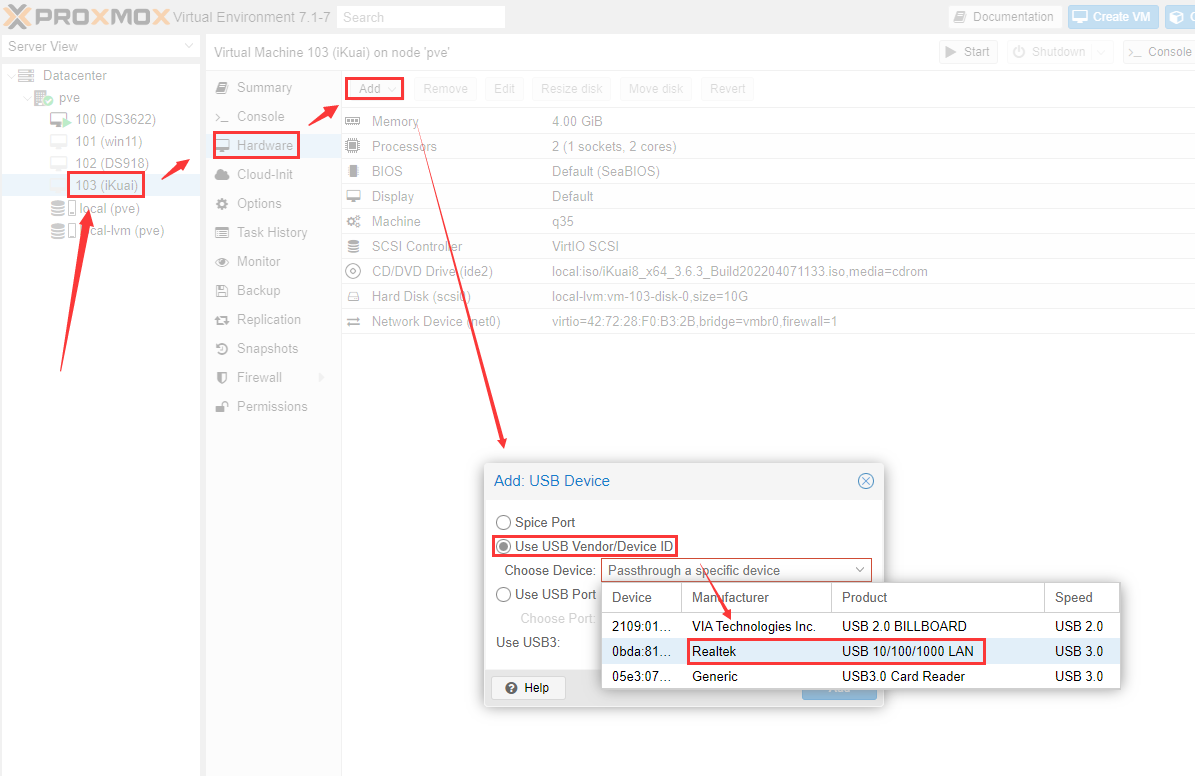This screenshot has width=1195, height=776.
Task: Click the Documentation button
Action: click(x=1004, y=17)
